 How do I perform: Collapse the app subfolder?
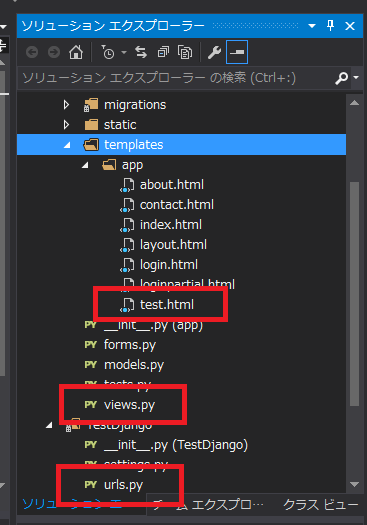(85, 165)
